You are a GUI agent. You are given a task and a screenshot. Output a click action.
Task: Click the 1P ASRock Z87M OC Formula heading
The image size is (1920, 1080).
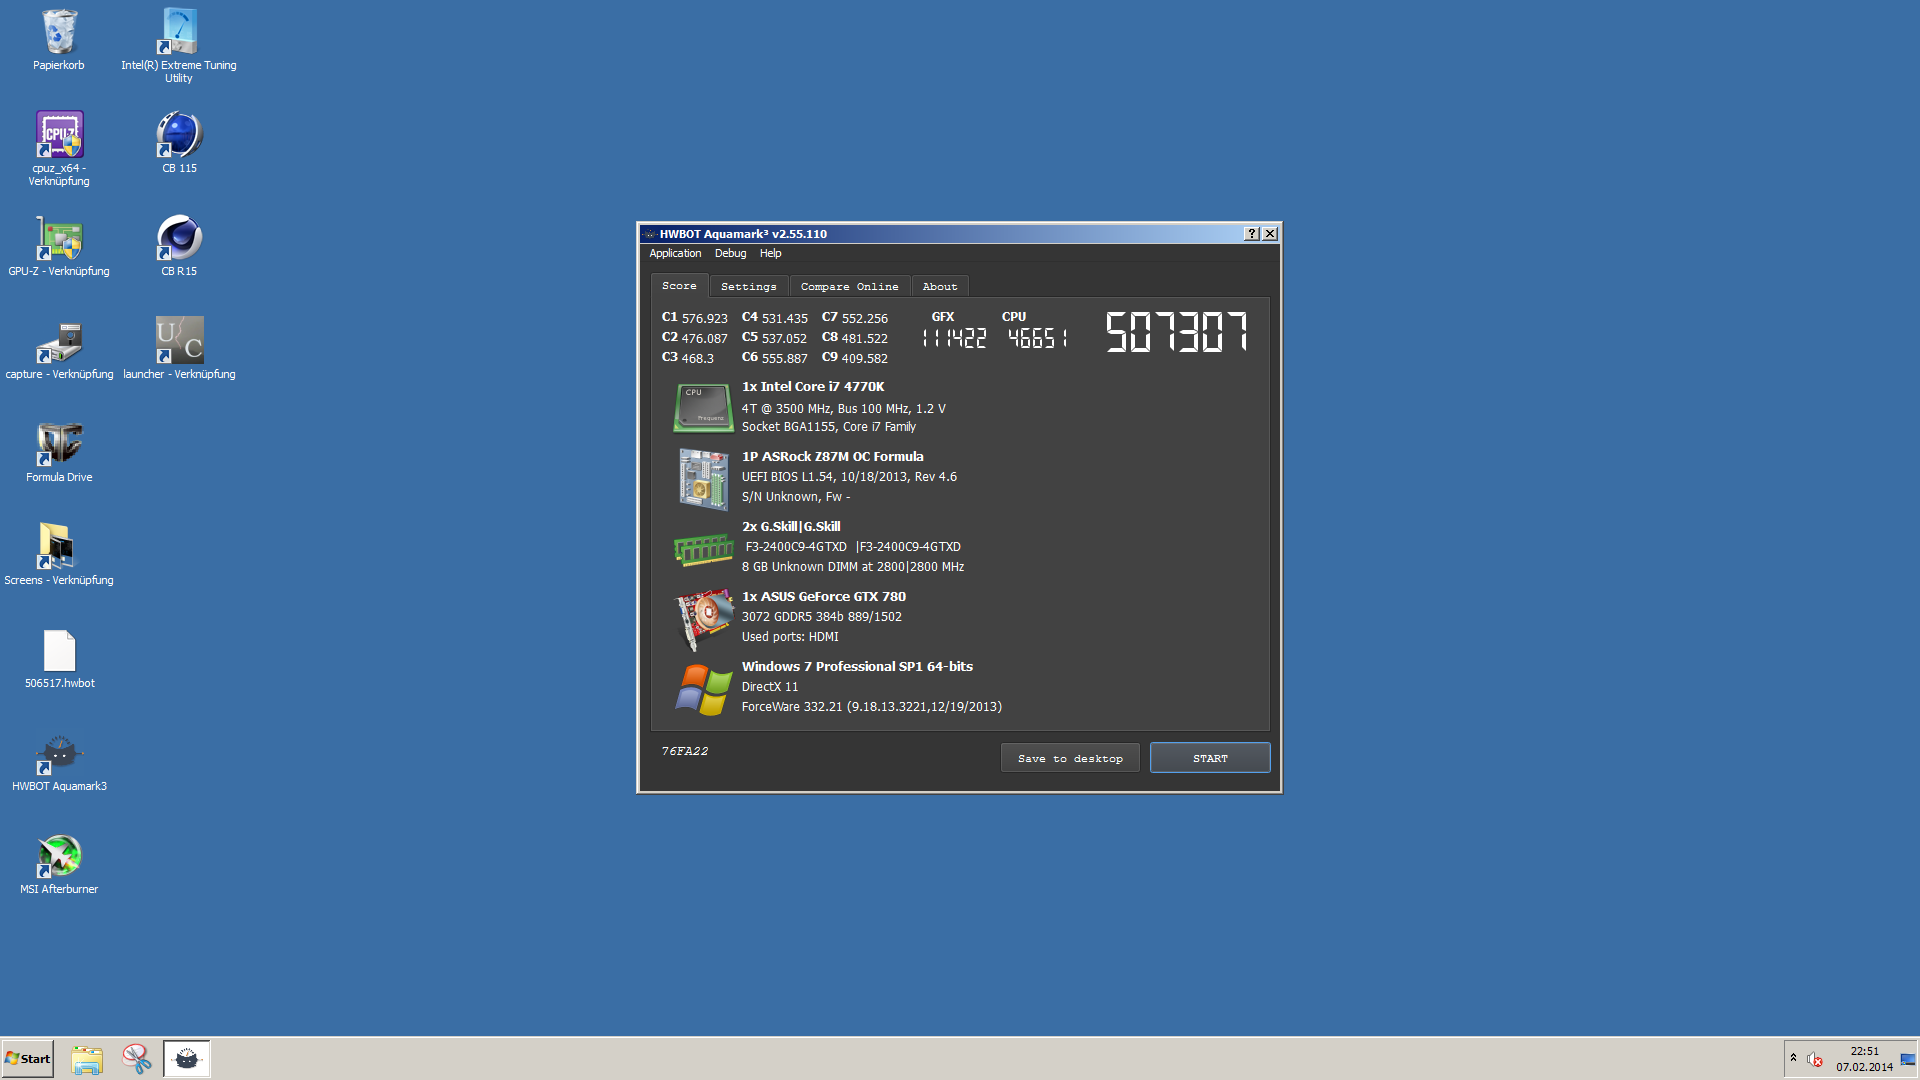point(833,457)
